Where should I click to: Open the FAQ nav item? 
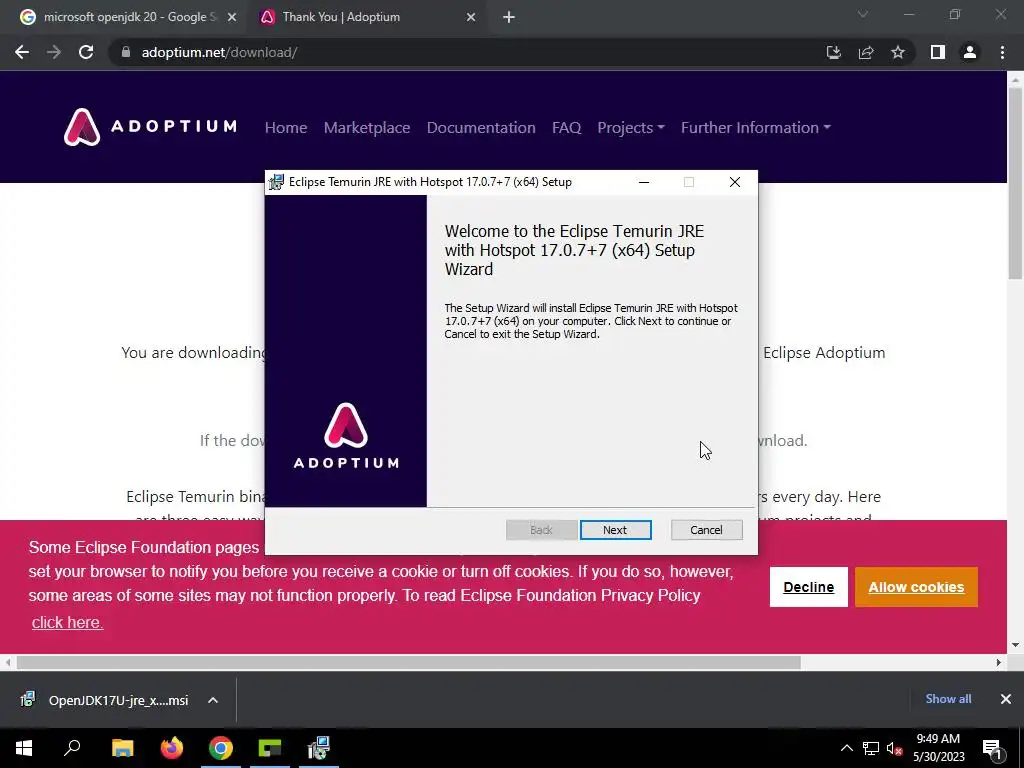566,127
